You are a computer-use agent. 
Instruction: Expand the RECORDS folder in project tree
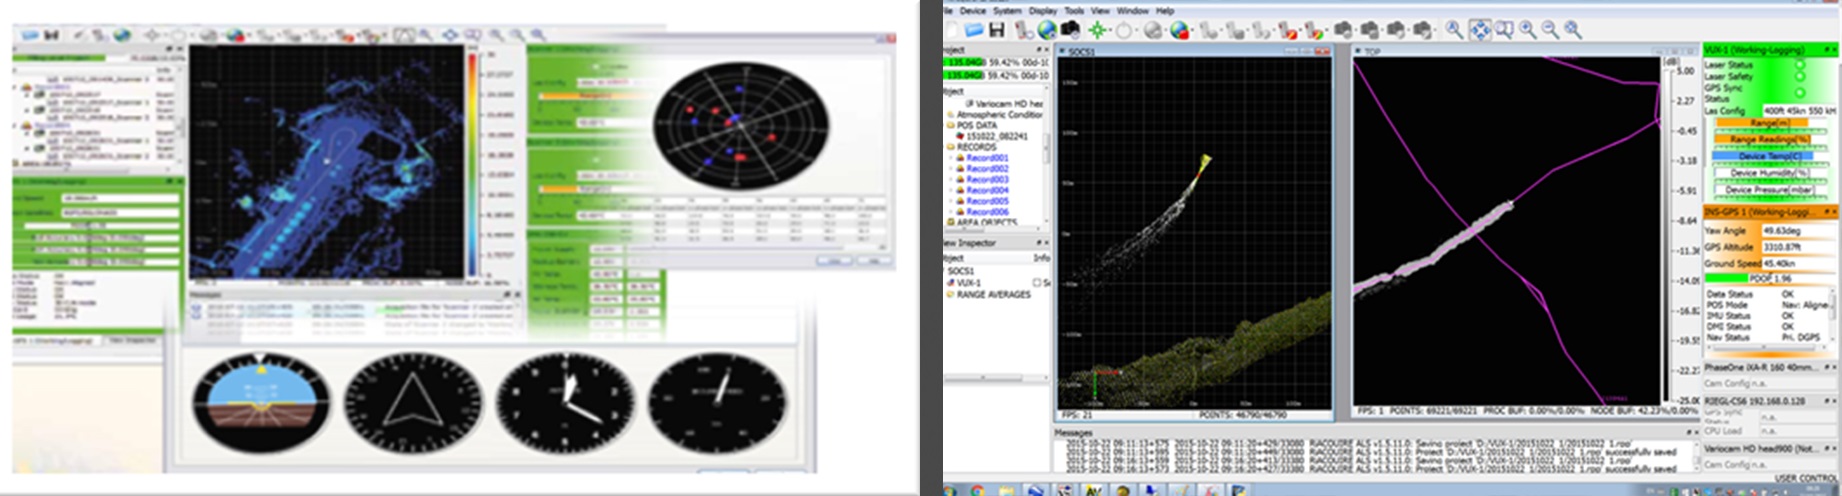coord(950,147)
